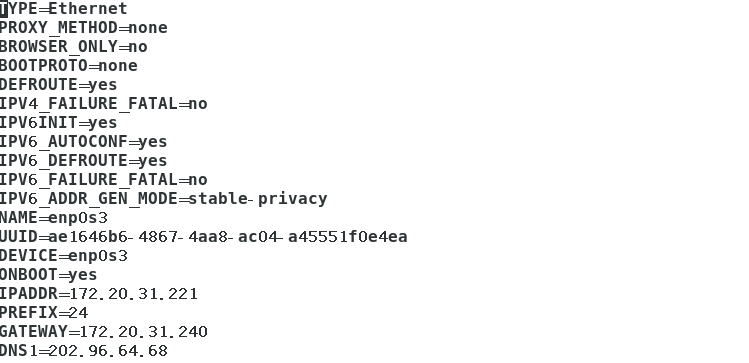Click the UUID value text
Image resolution: width=749 pixels, height=363 pixels.
pos(228,237)
